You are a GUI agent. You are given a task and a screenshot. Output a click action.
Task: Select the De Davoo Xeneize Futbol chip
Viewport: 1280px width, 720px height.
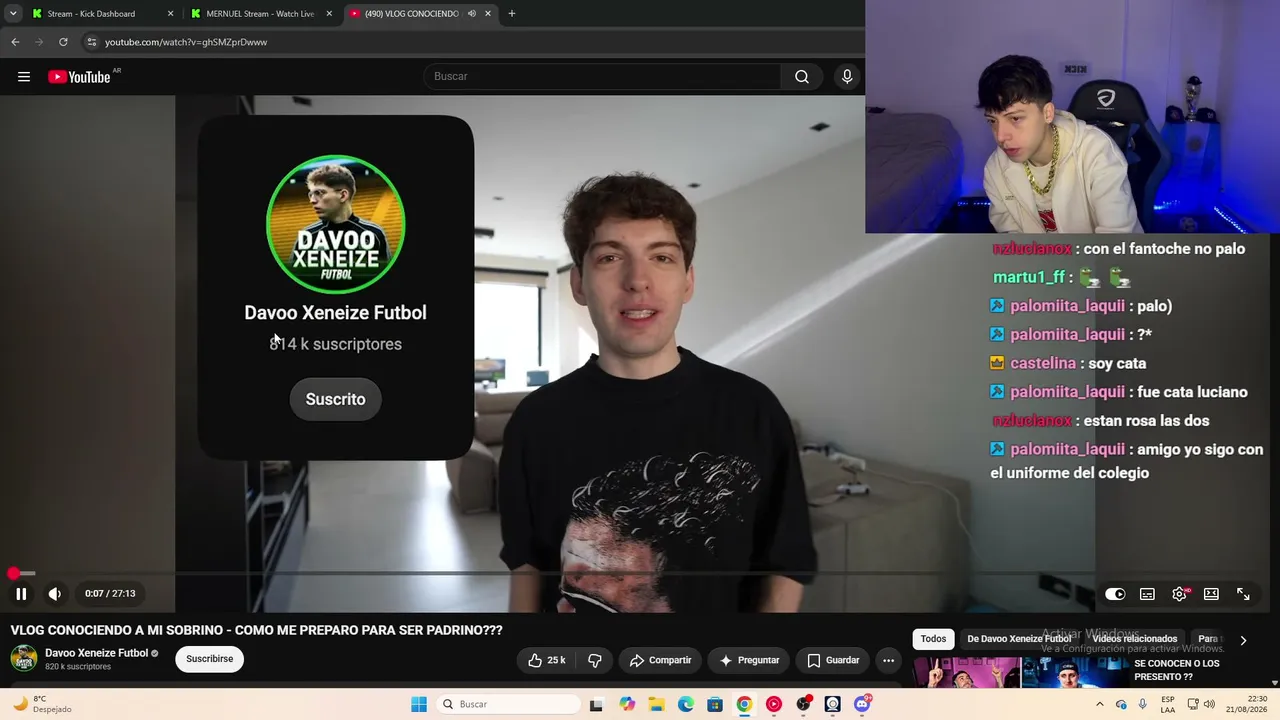pyautogui.click(x=1019, y=639)
